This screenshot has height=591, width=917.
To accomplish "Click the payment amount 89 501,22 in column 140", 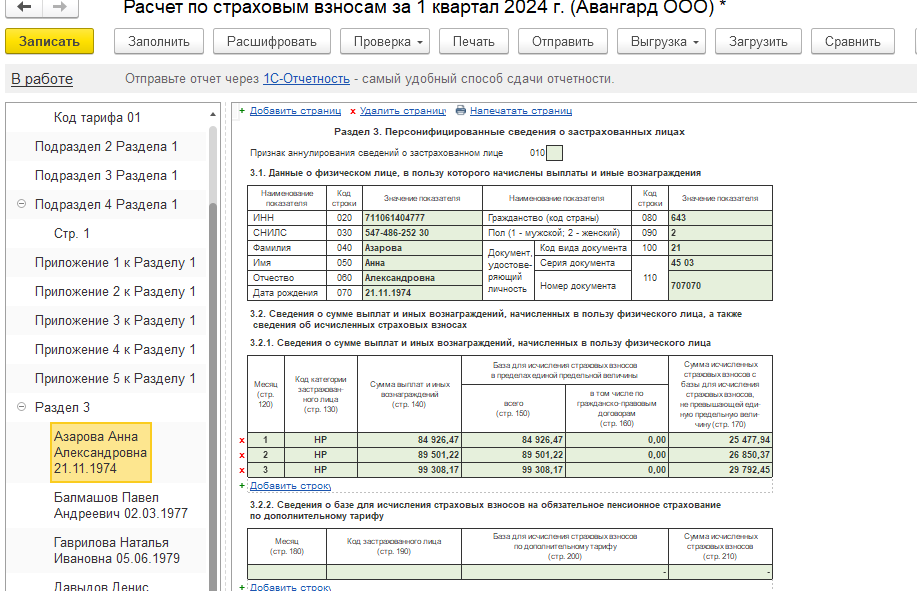I will [409, 455].
